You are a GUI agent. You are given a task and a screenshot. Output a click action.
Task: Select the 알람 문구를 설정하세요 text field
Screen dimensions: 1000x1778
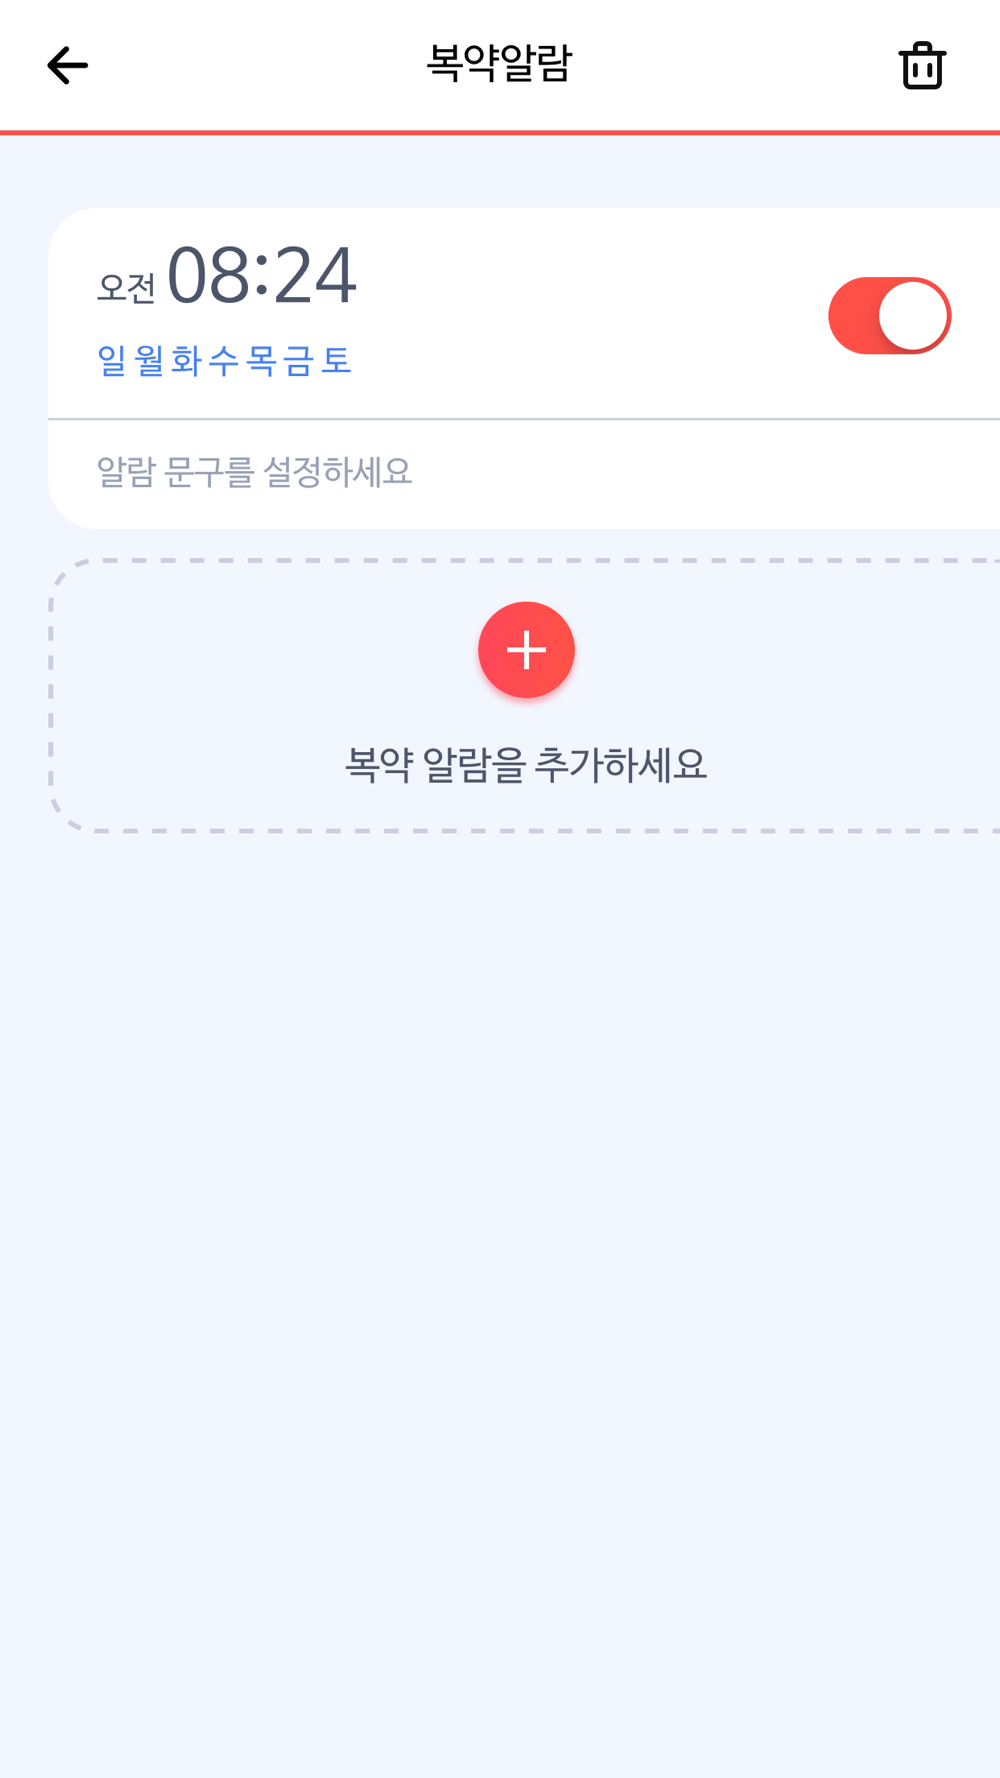[524, 473]
